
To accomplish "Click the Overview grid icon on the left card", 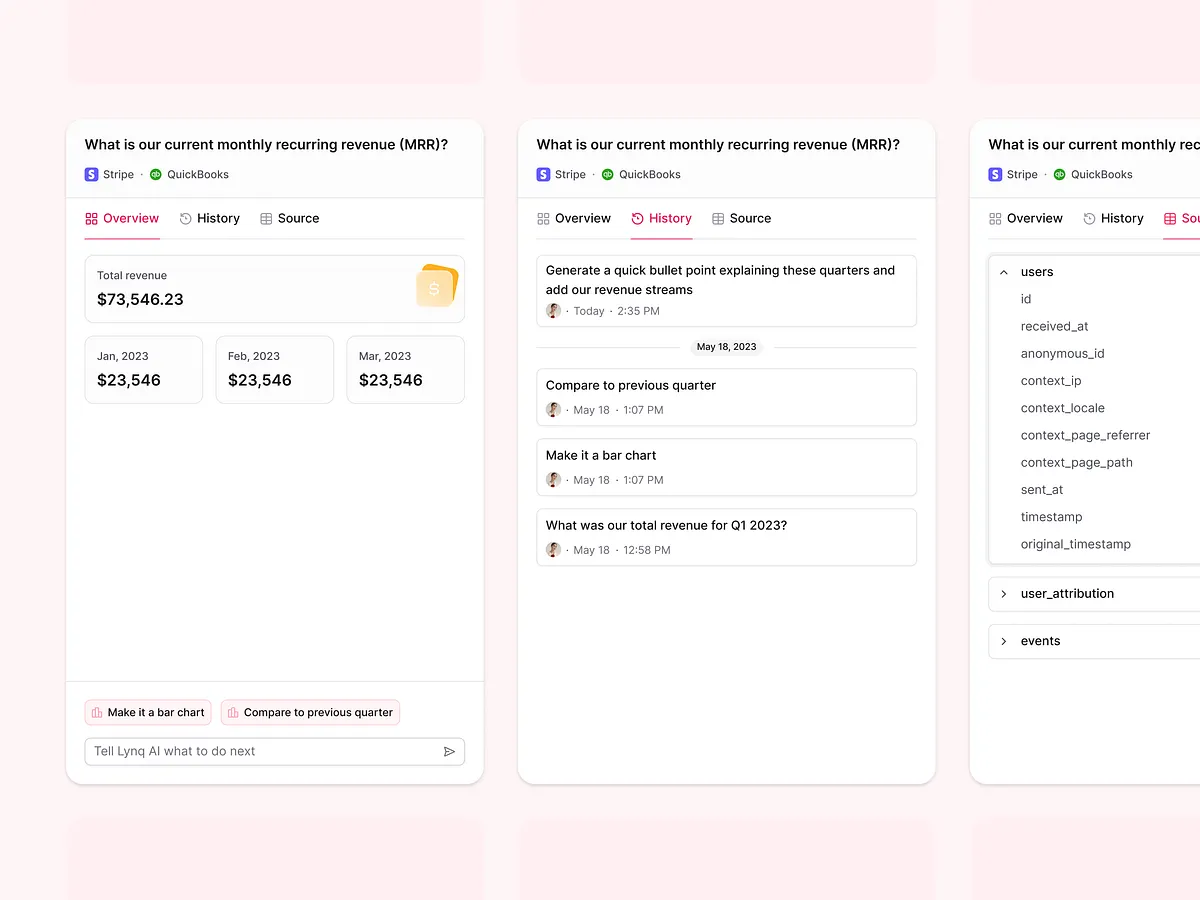I will (x=92, y=218).
